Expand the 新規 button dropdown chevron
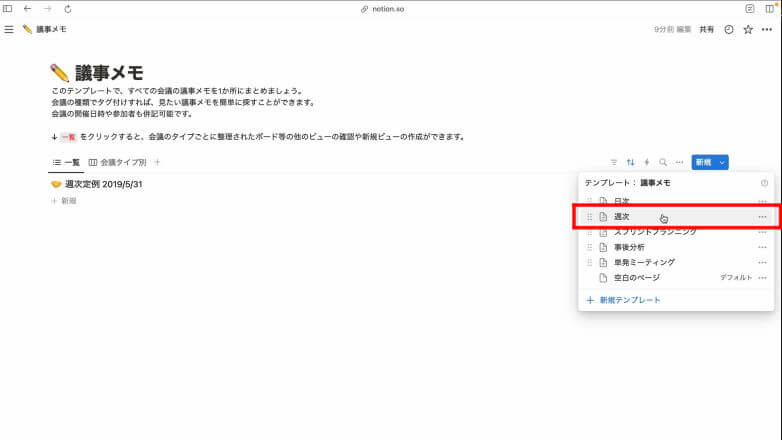 click(x=722, y=162)
